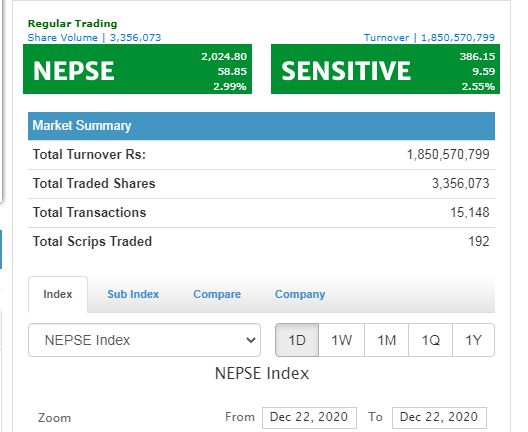Screen dimensions: 528x432
Task: Select the 1W time range
Action: 341,340
